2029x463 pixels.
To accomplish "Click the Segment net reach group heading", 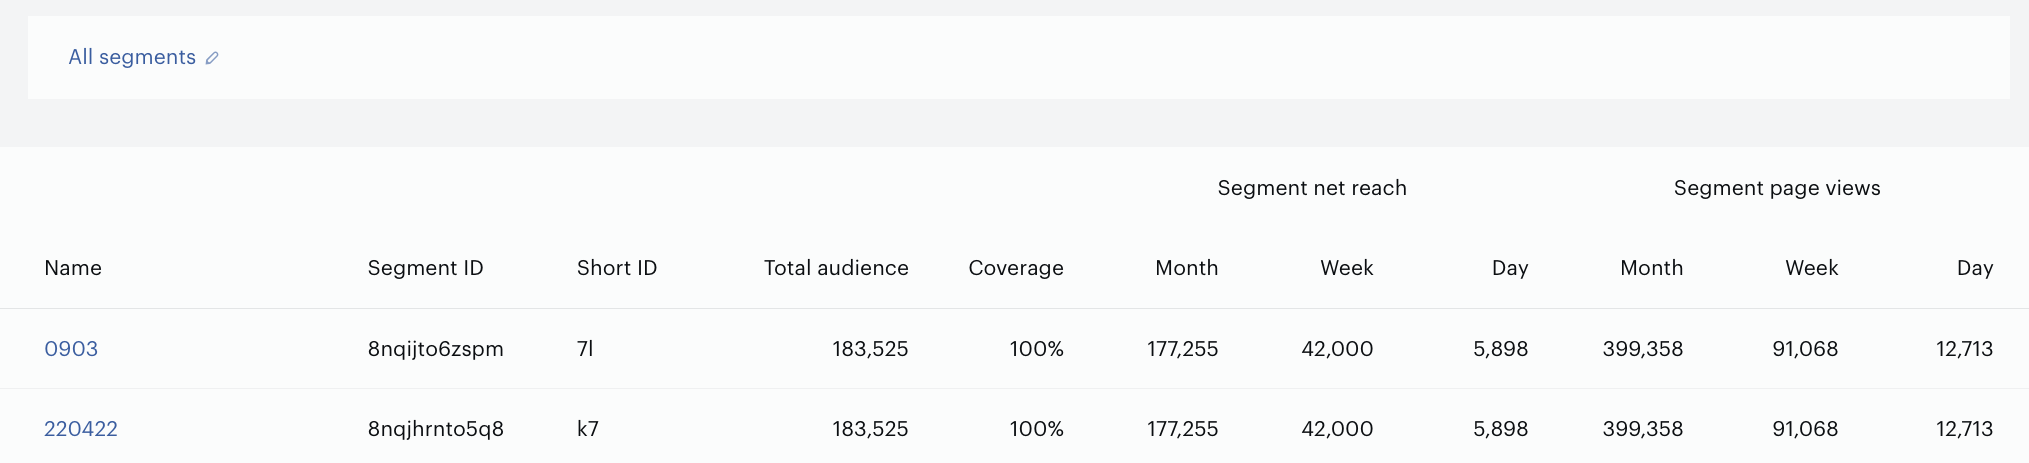I will point(1312,188).
